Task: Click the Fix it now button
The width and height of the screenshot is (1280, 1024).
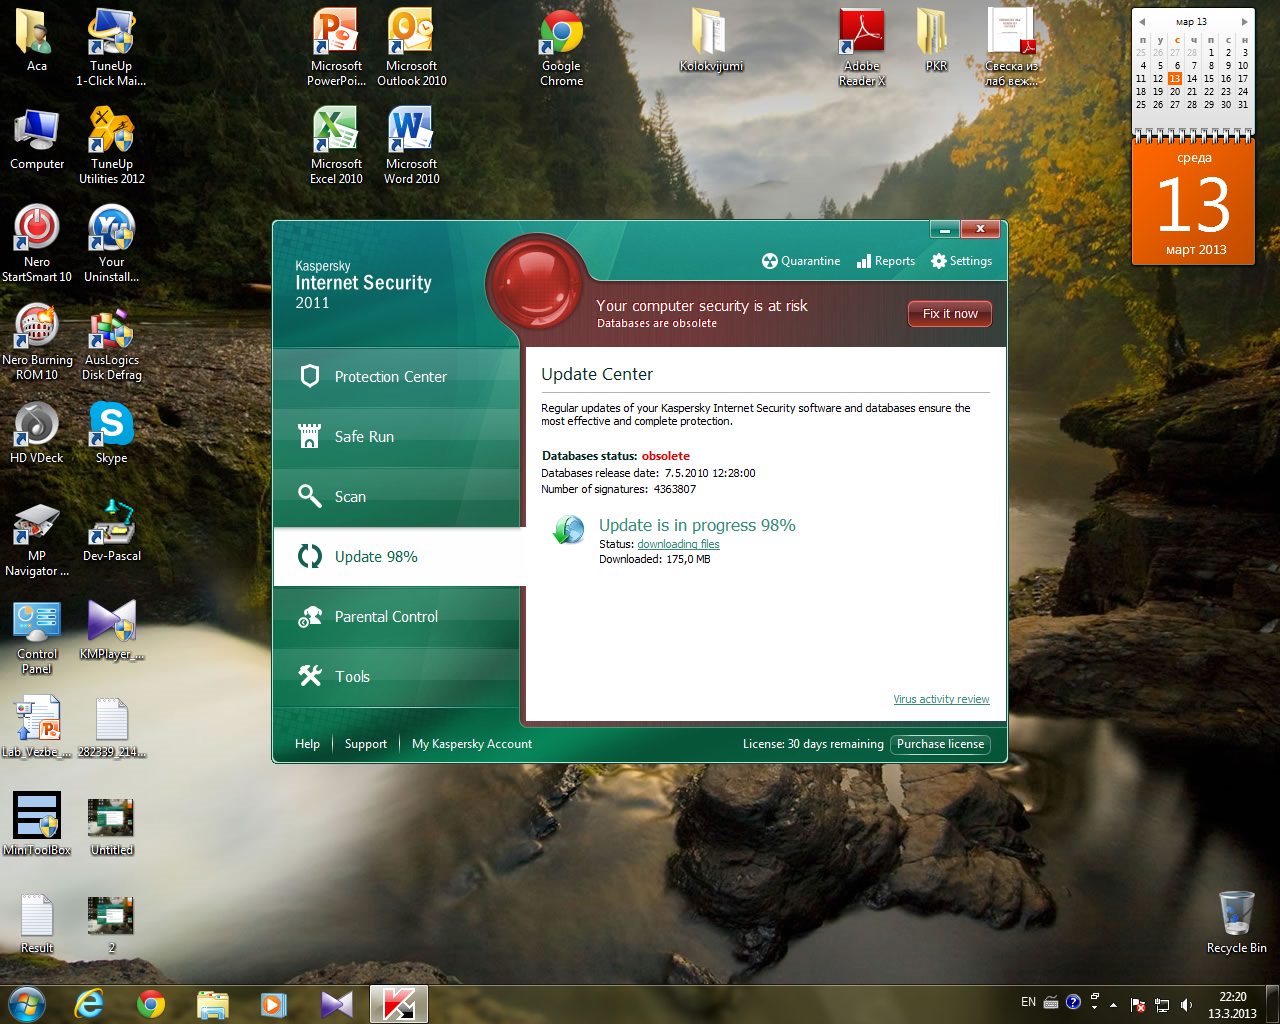Action: click(950, 314)
